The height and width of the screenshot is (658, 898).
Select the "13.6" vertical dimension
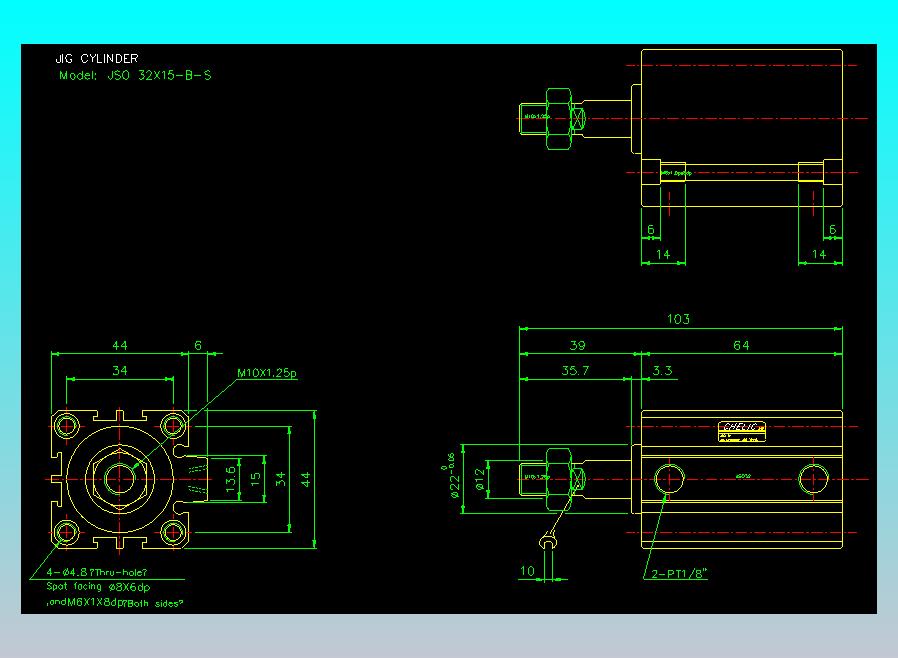[231, 479]
